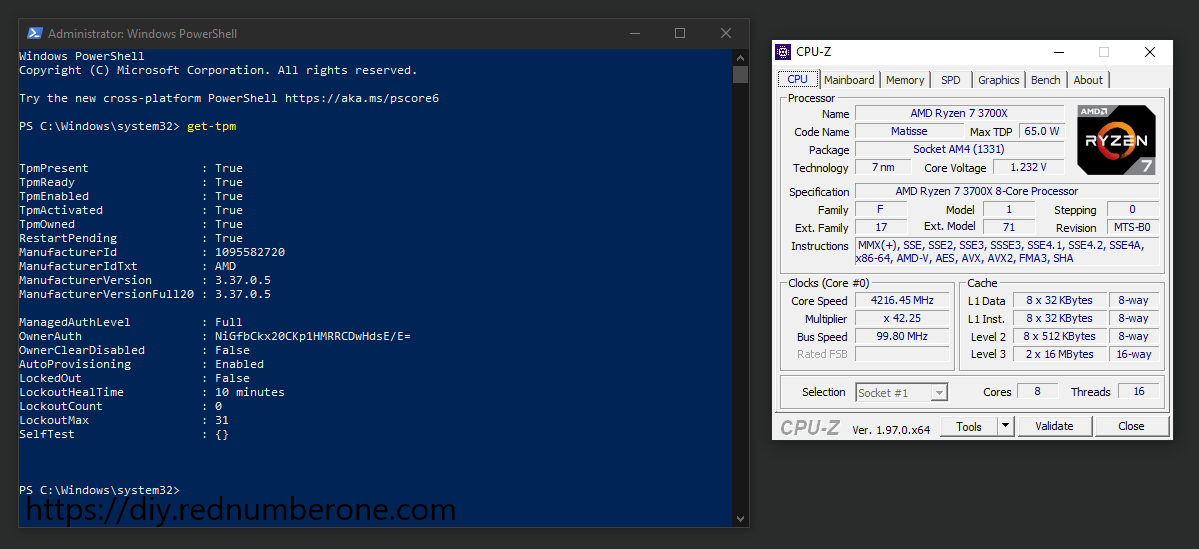Click the ManufacturerVersion 3.37.0.5 line
Image resolution: width=1199 pixels, height=549 pixels.
(145, 280)
